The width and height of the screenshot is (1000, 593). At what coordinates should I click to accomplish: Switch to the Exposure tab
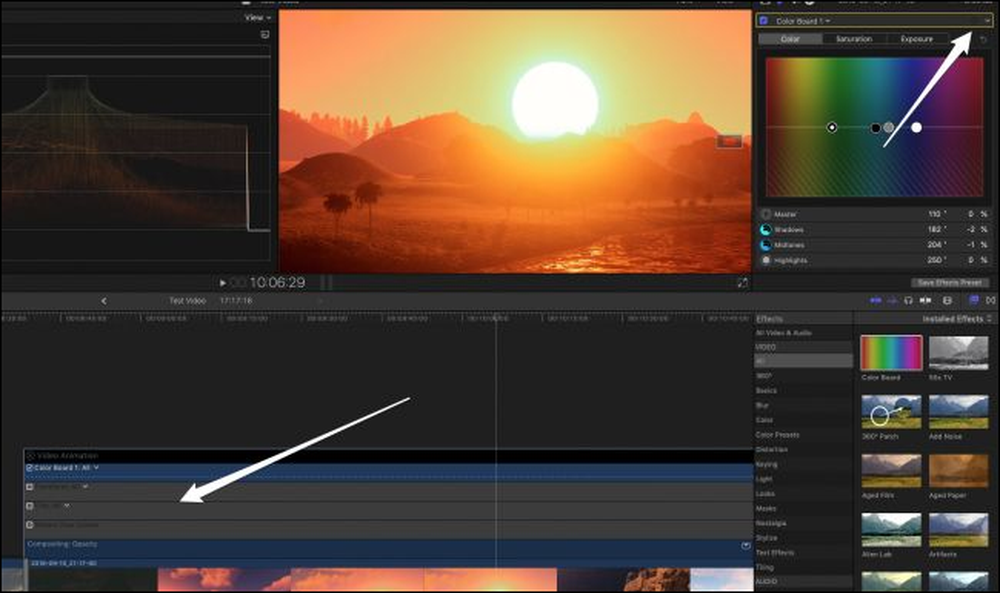click(x=917, y=39)
